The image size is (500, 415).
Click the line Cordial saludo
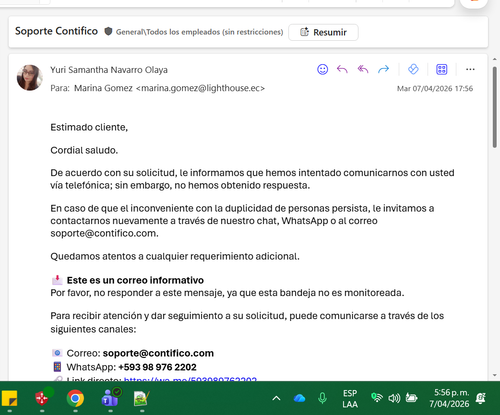pos(84,150)
